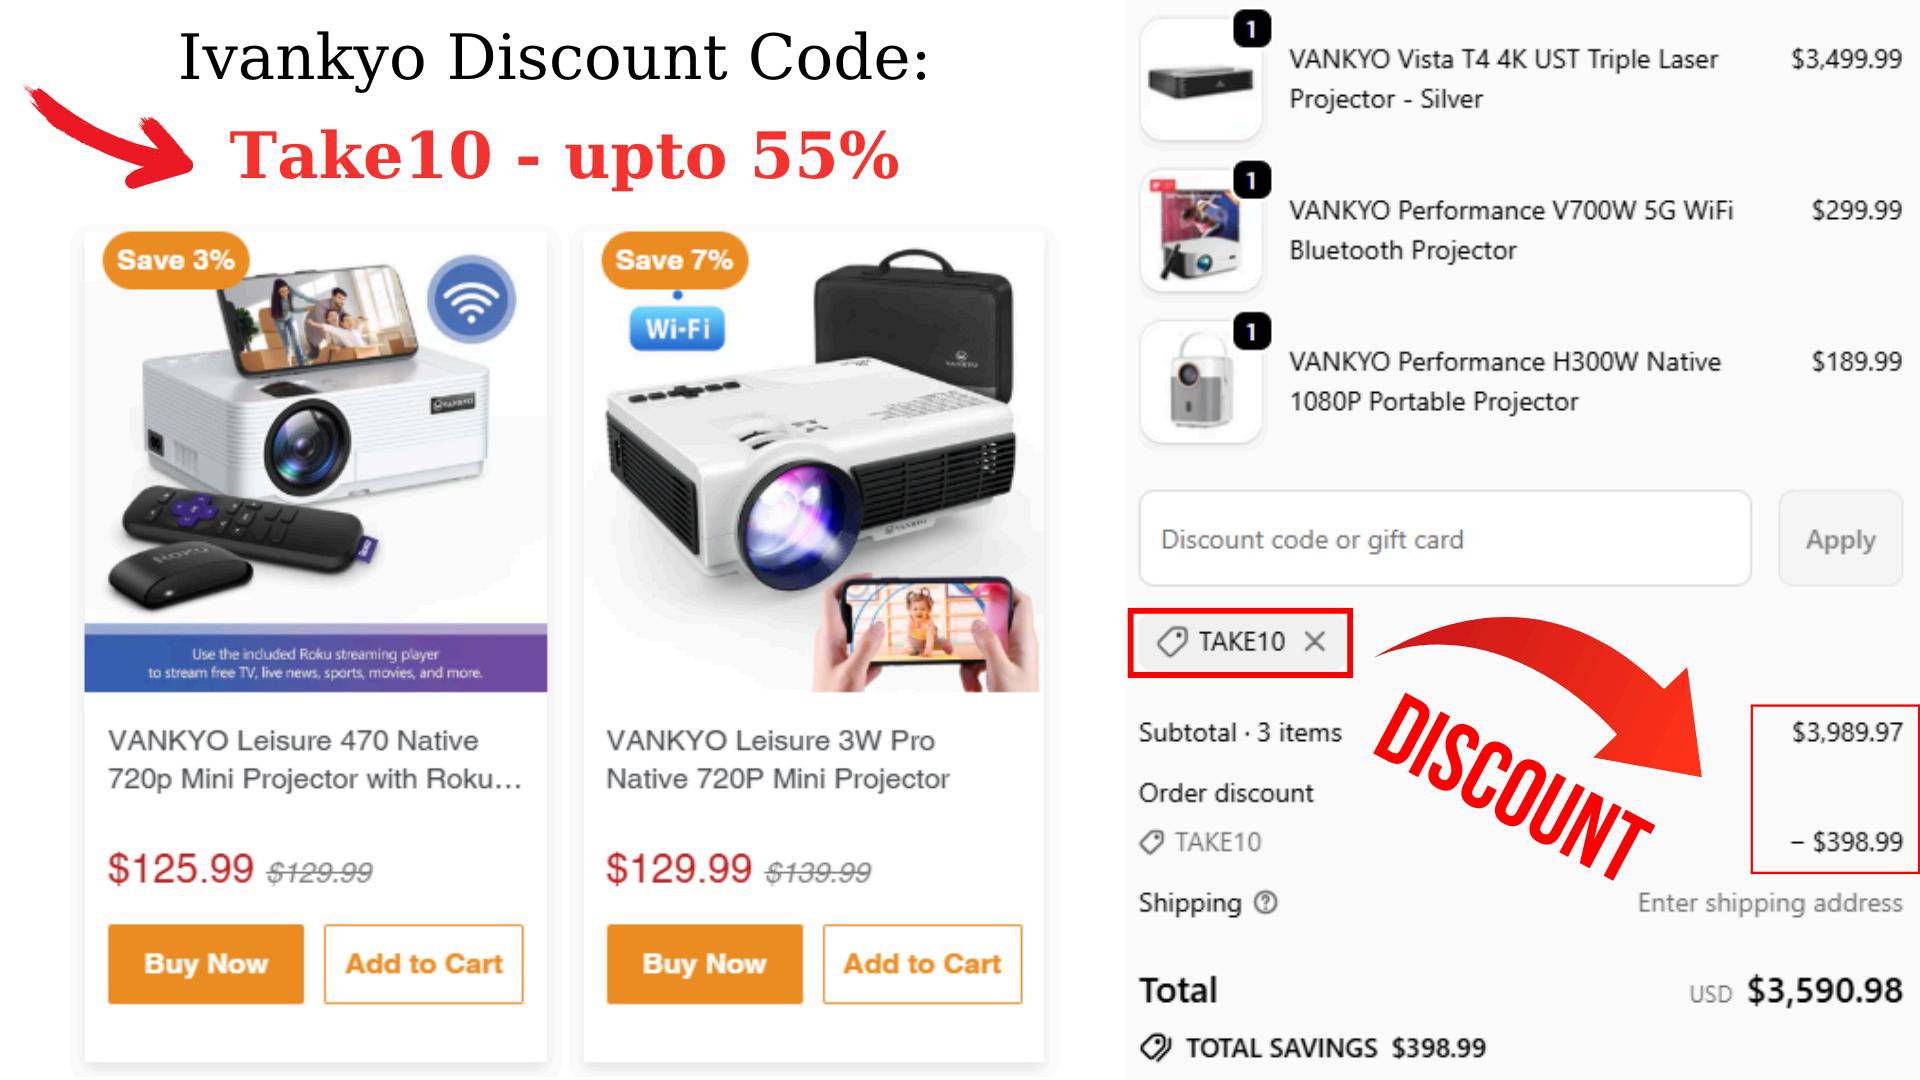This screenshot has width=1920, height=1080.
Task: Click the tag icon in TAKE10 chip
Action: (x=1171, y=642)
